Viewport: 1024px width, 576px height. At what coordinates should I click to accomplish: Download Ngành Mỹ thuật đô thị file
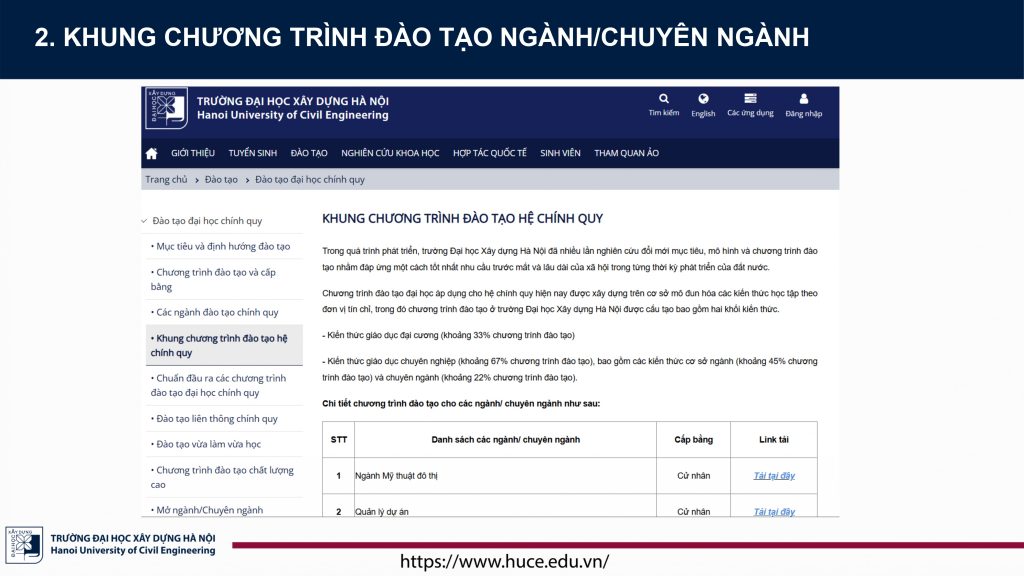pyautogui.click(x=773, y=476)
